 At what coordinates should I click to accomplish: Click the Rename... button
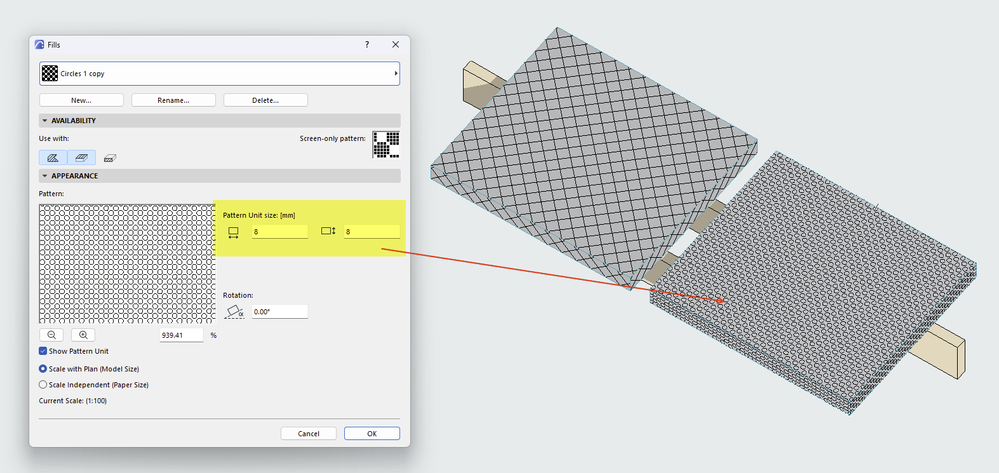(173, 100)
